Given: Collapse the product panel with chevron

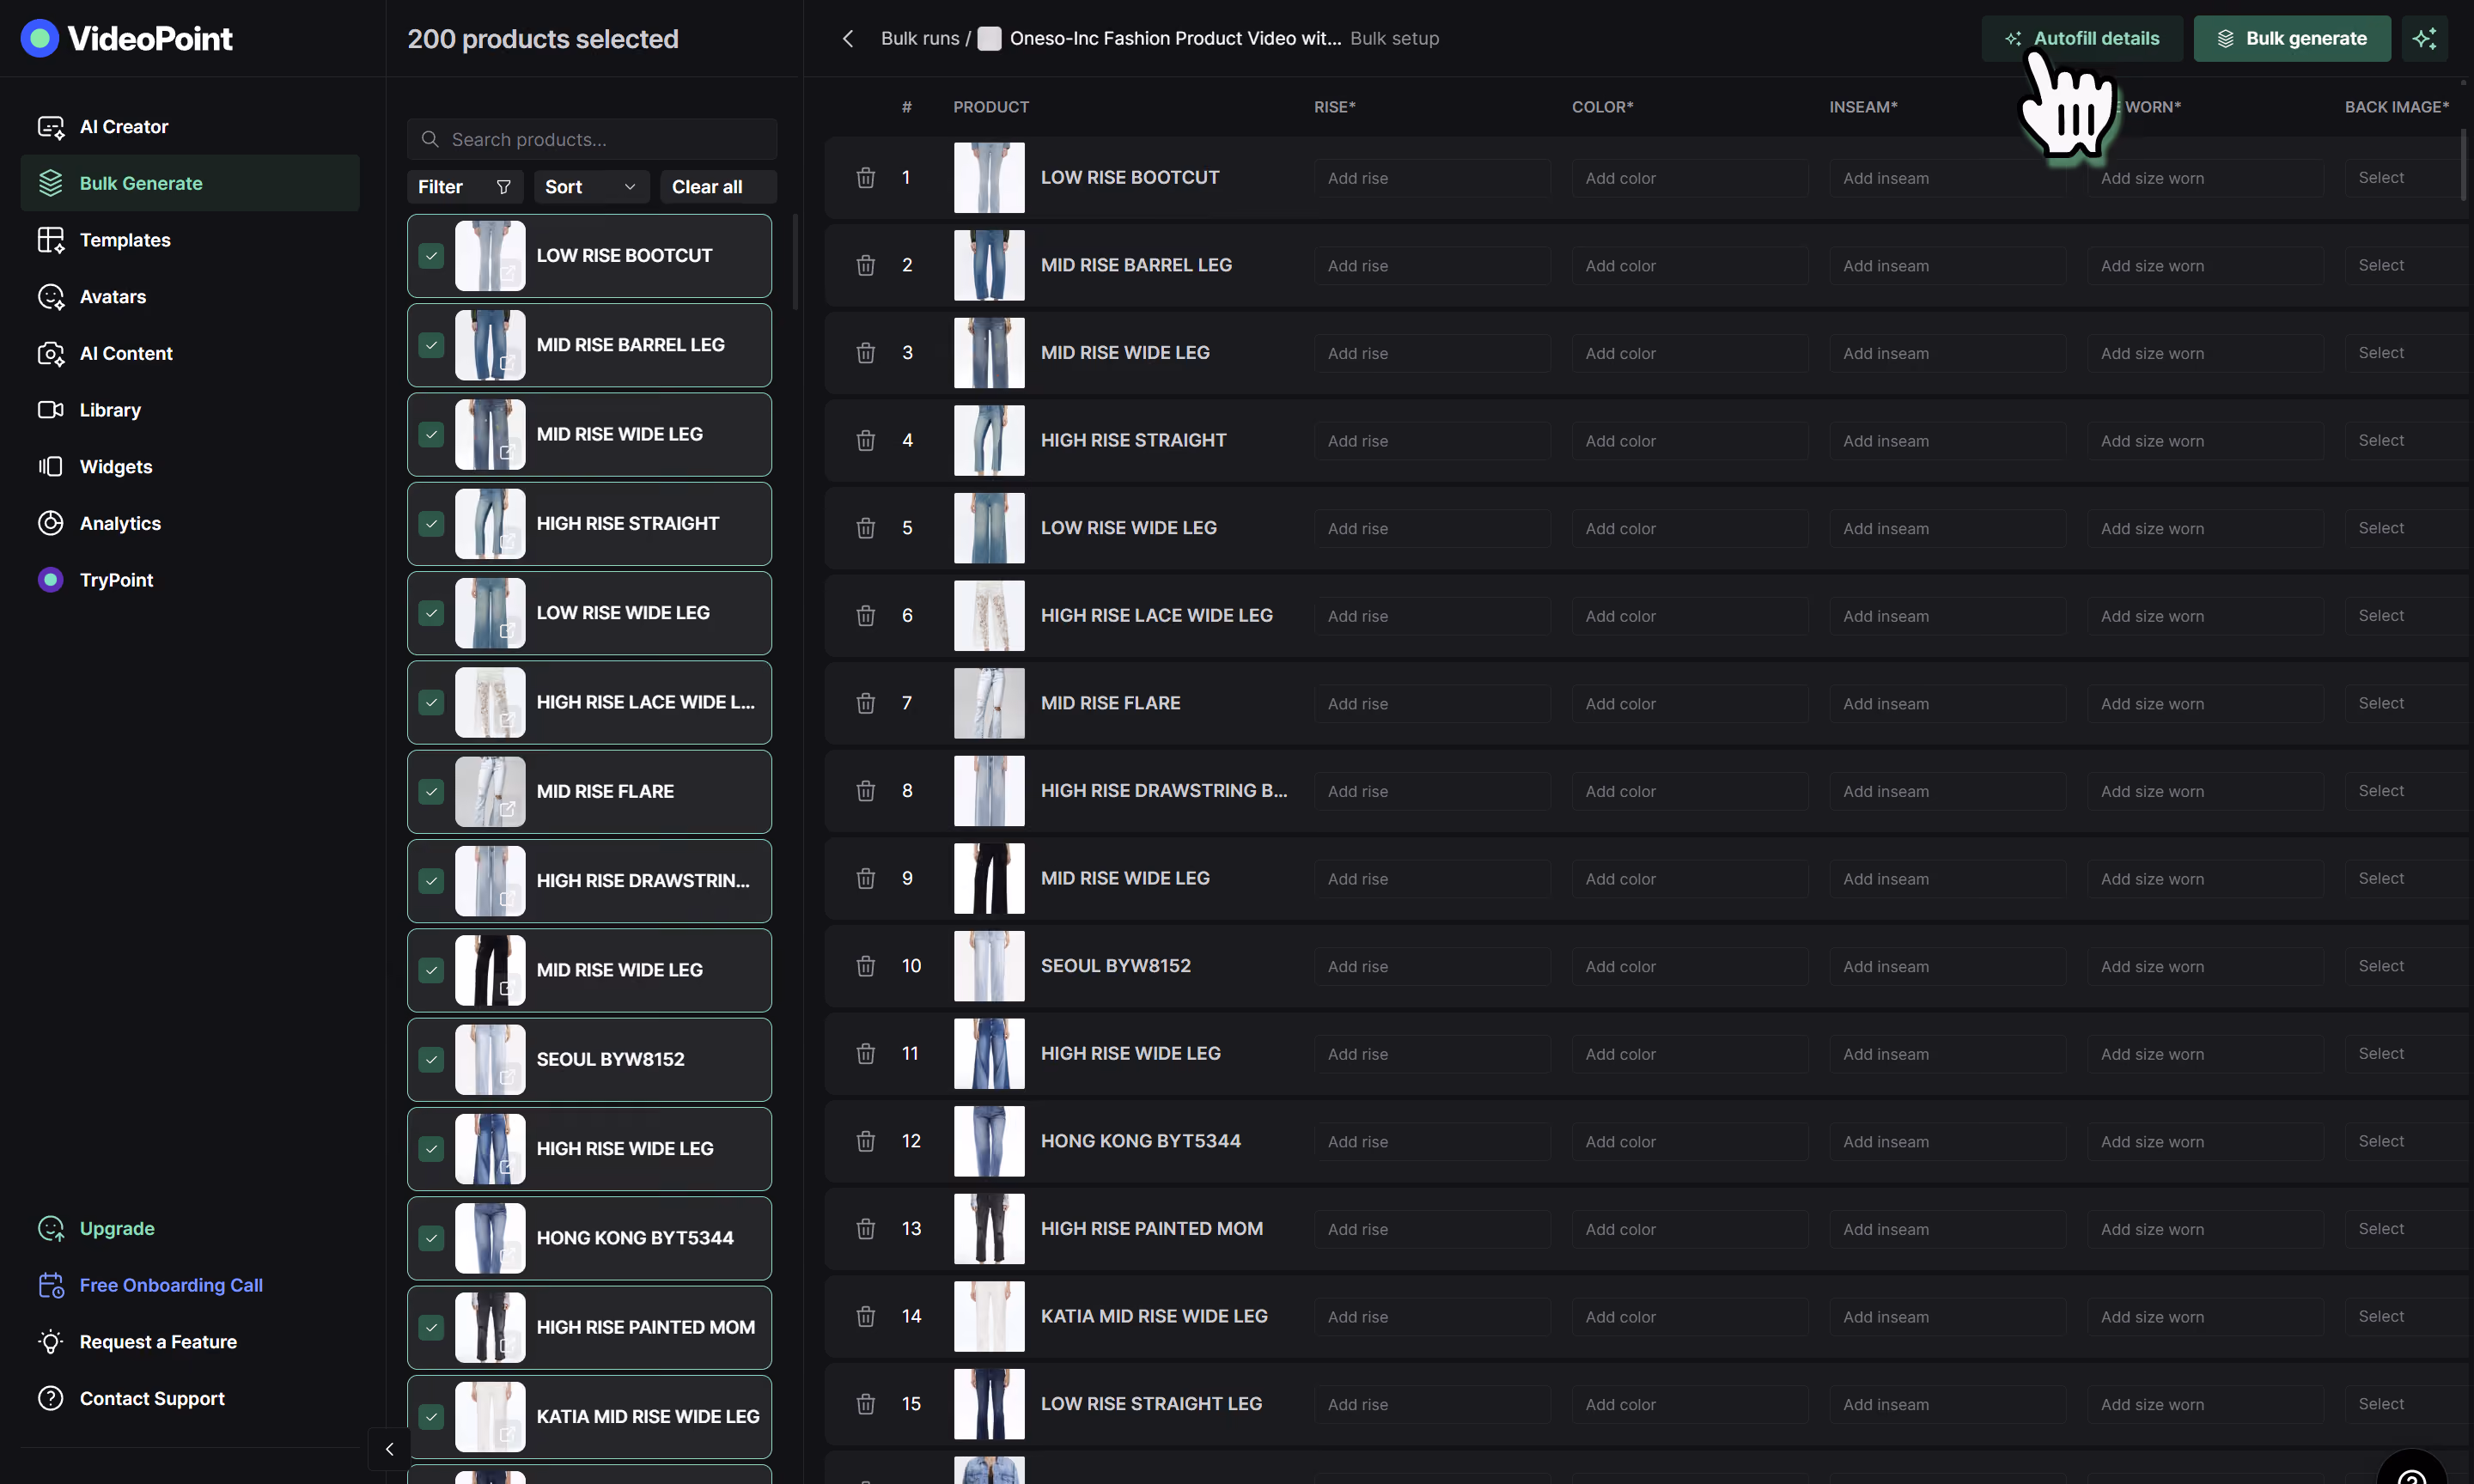Looking at the screenshot, I should pos(389,1448).
